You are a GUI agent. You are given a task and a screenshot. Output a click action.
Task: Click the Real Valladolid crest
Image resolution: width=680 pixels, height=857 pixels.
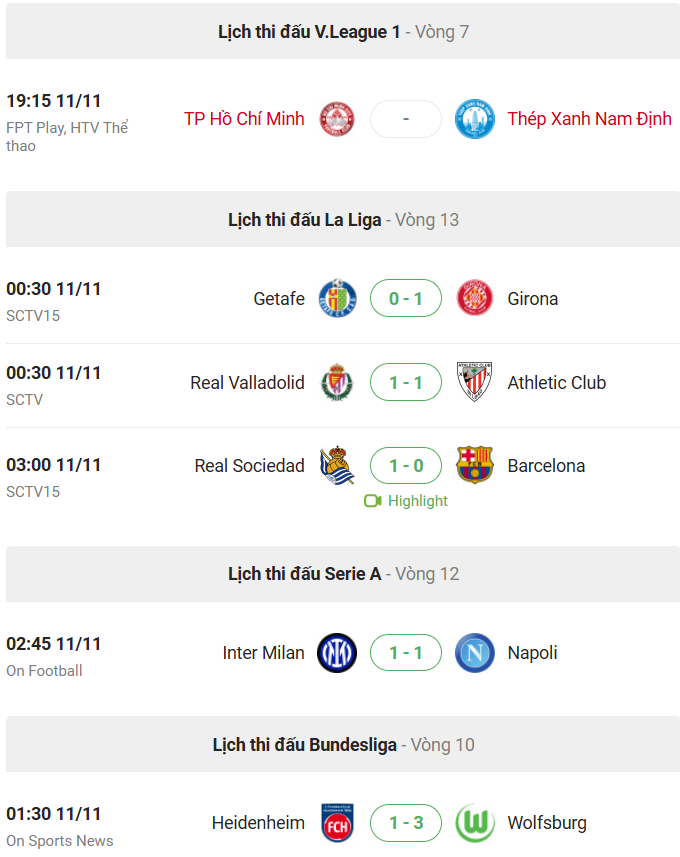point(337,382)
